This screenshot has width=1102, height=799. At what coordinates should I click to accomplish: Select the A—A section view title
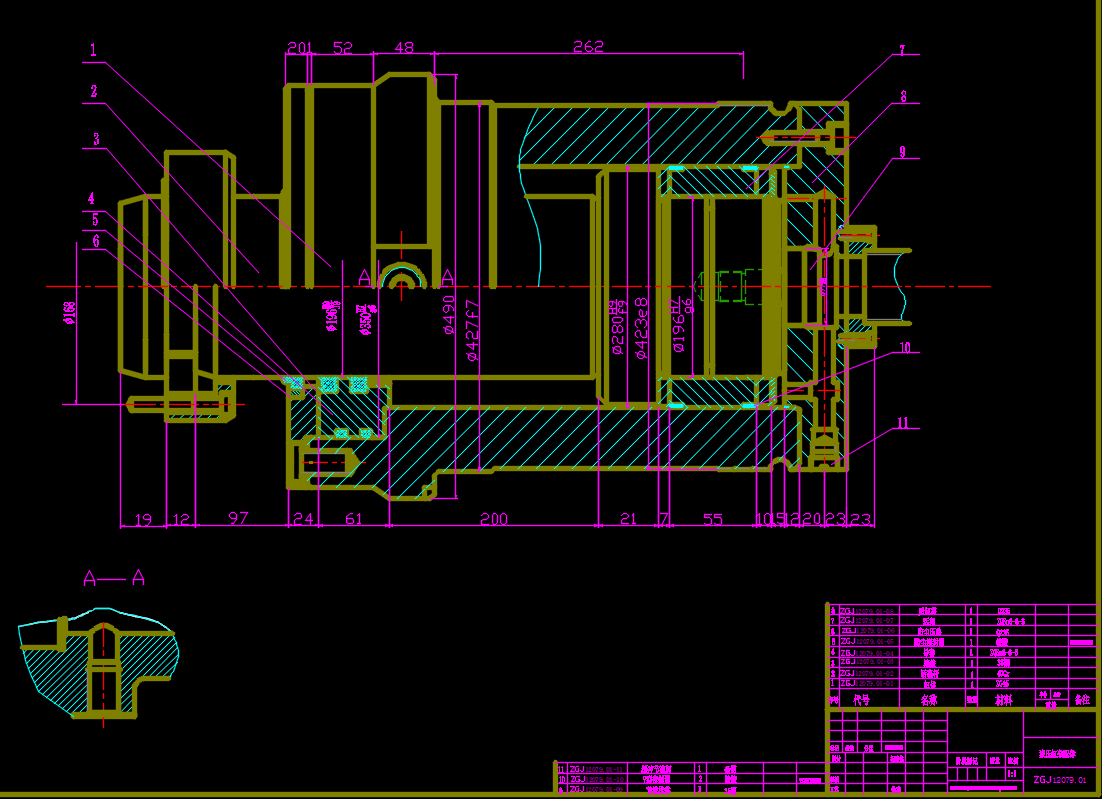(114, 578)
